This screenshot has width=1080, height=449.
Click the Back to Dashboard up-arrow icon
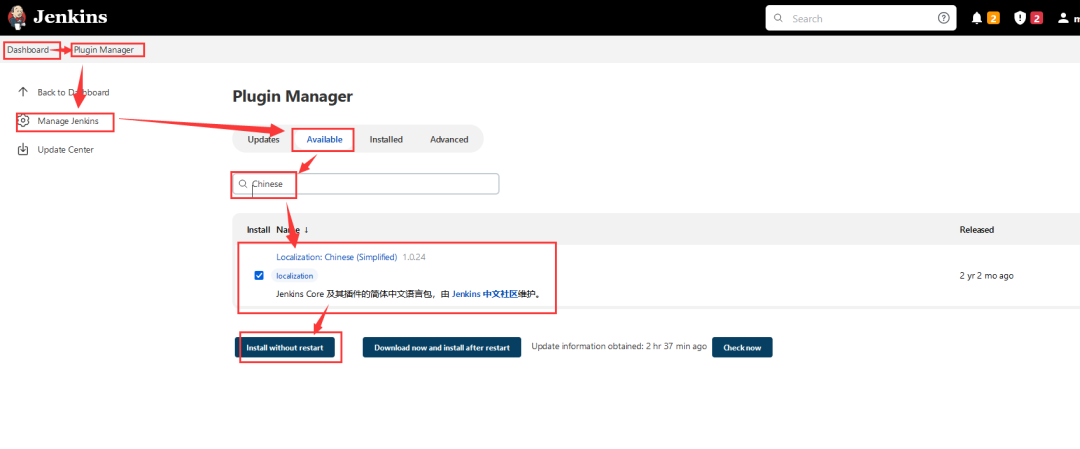click(x=23, y=92)
